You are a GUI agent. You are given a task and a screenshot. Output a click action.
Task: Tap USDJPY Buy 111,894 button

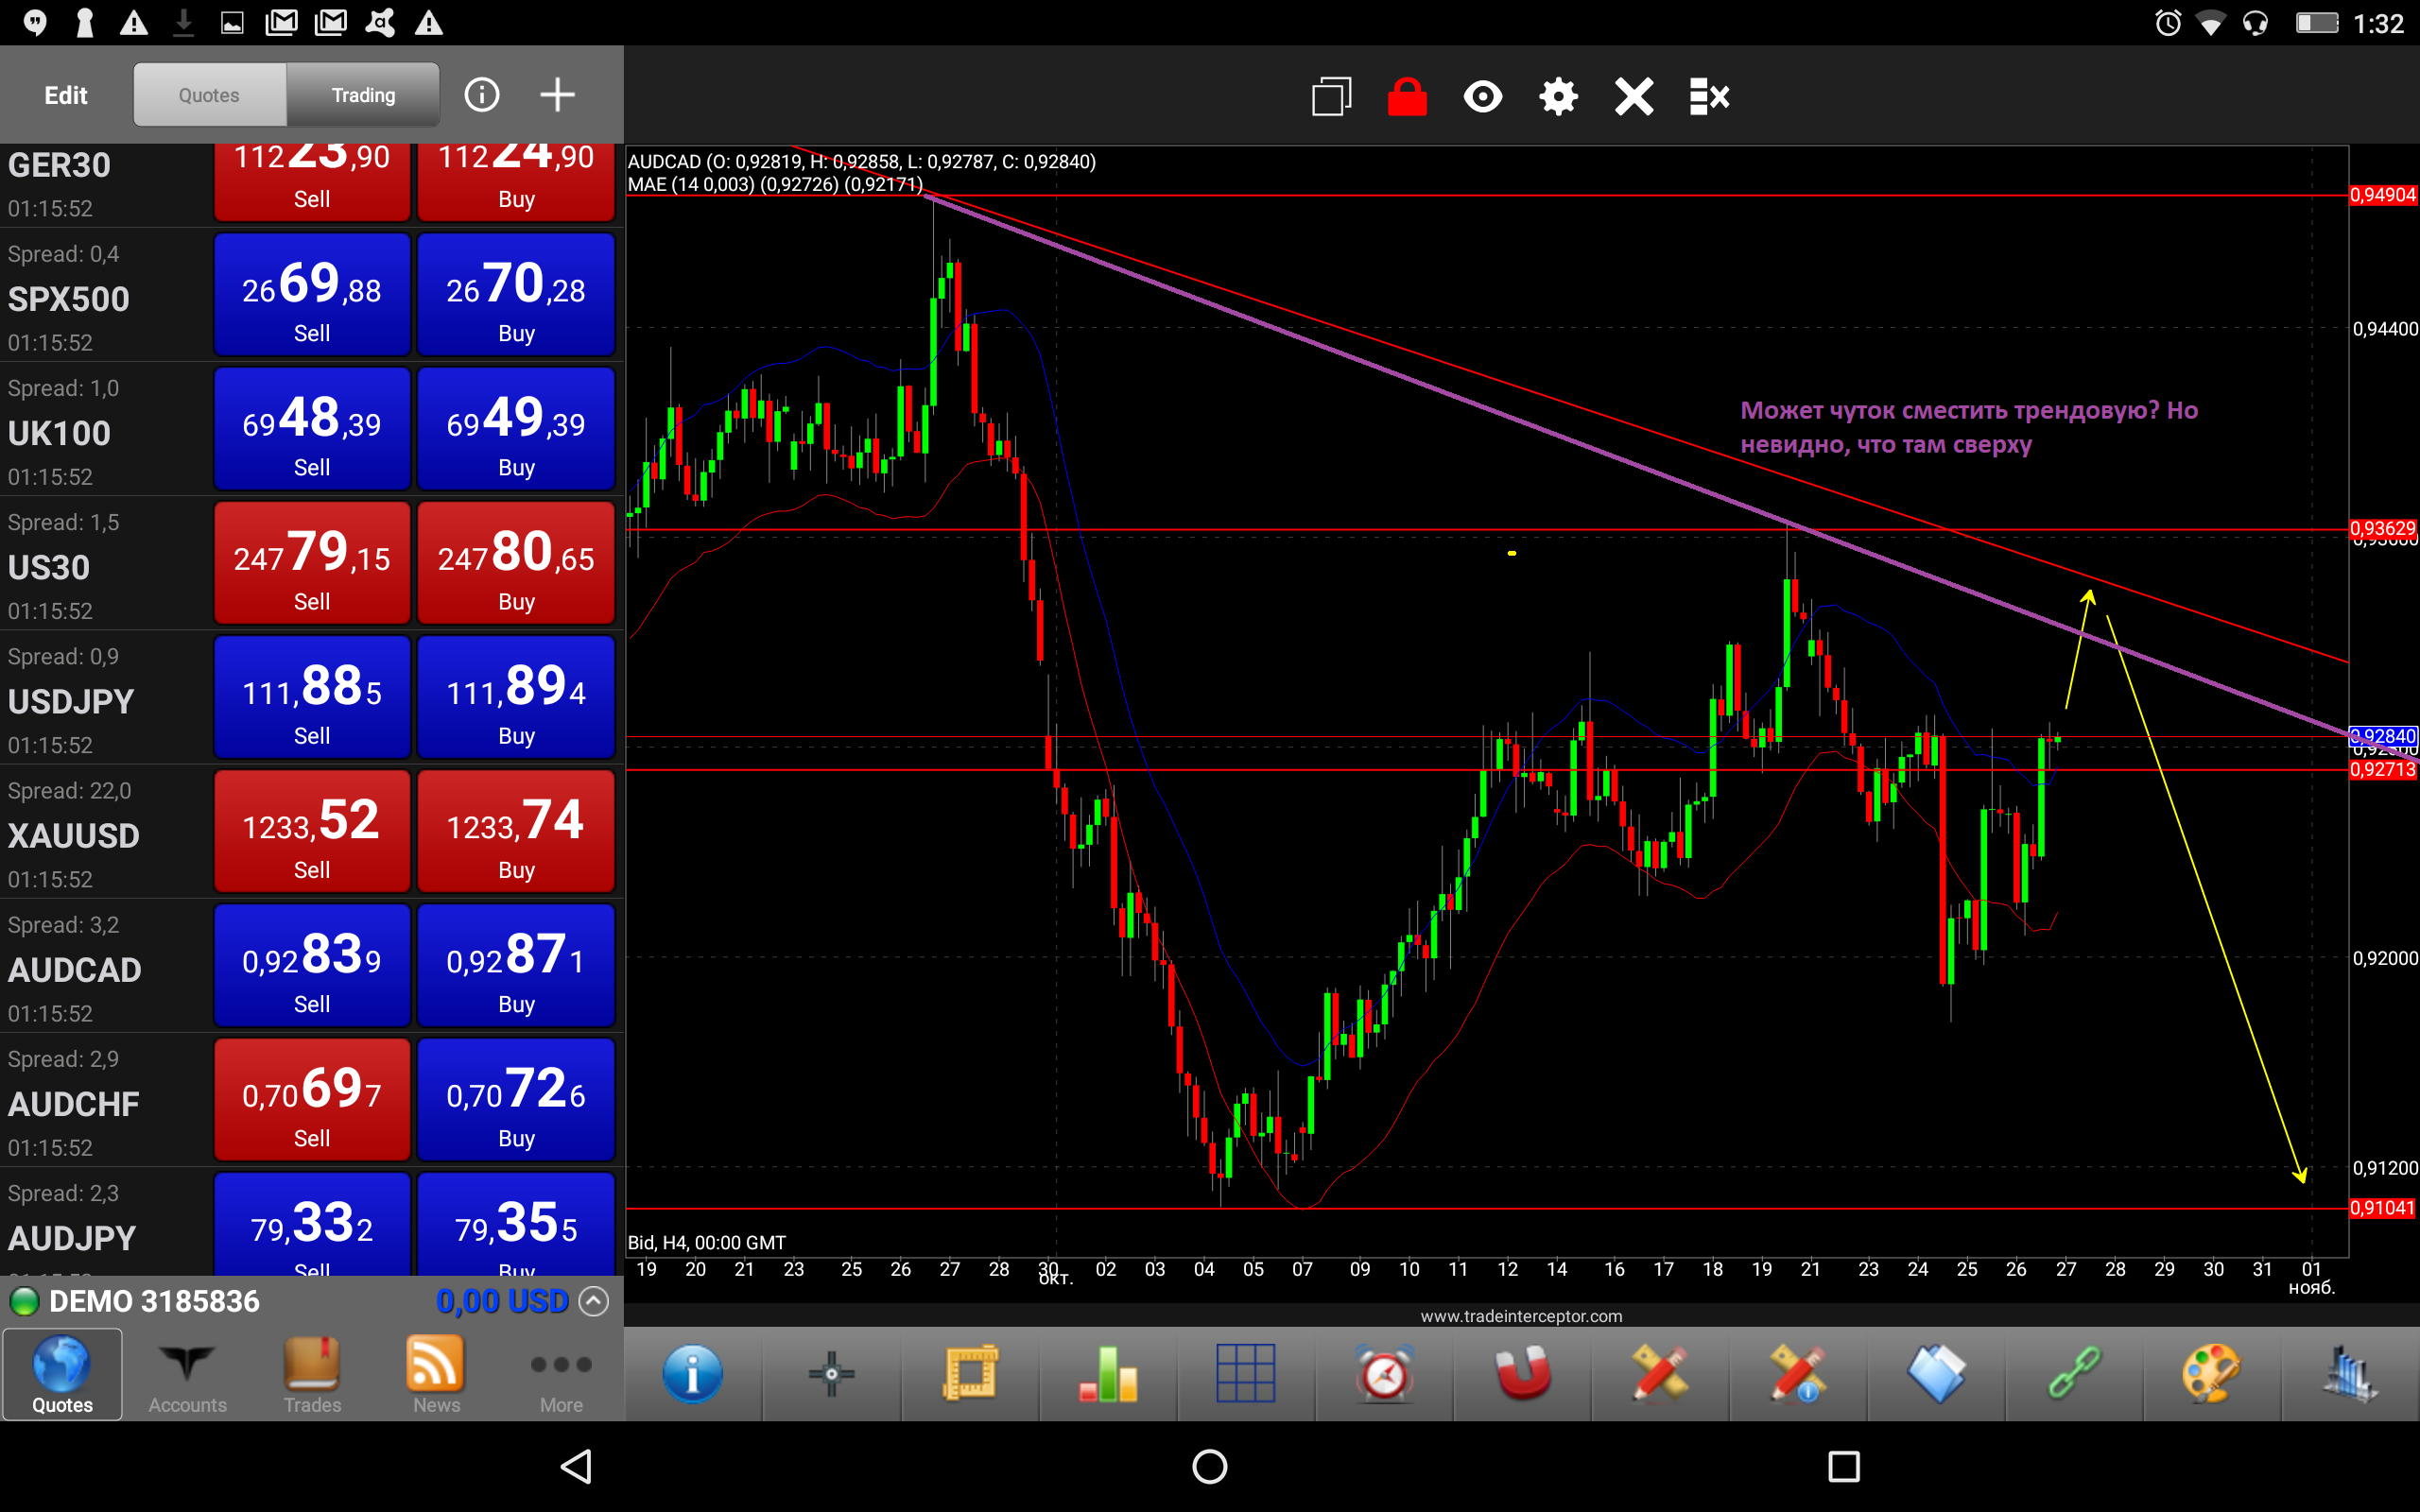click(516, 697)
